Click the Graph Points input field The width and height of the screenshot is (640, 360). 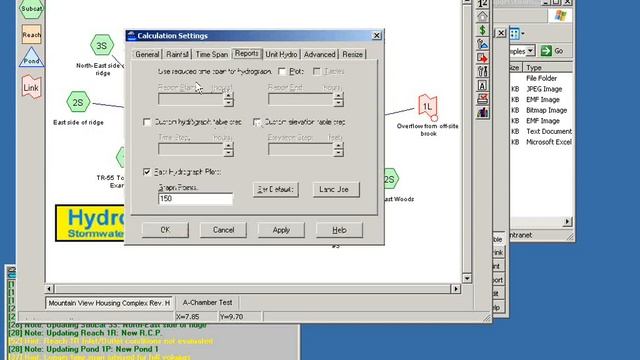click(x=196, y=199)
